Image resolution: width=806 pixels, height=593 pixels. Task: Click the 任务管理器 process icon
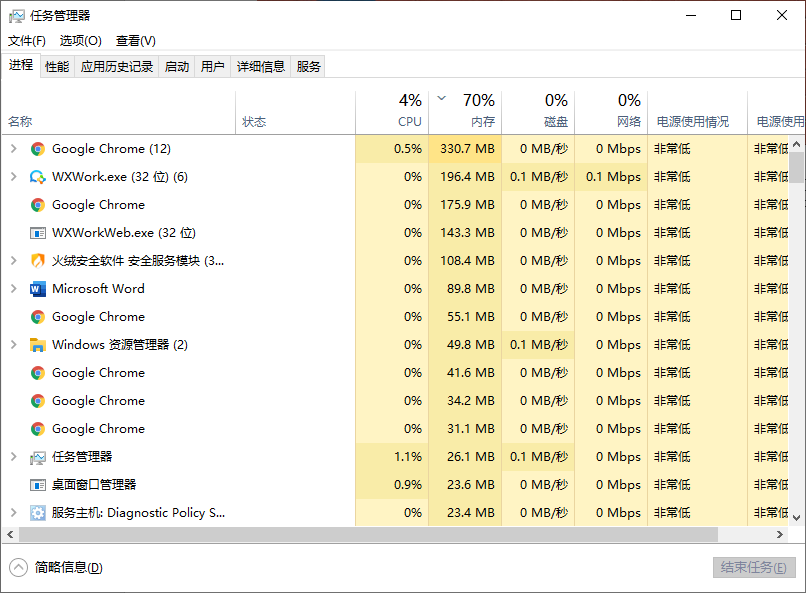click(37, 456)
